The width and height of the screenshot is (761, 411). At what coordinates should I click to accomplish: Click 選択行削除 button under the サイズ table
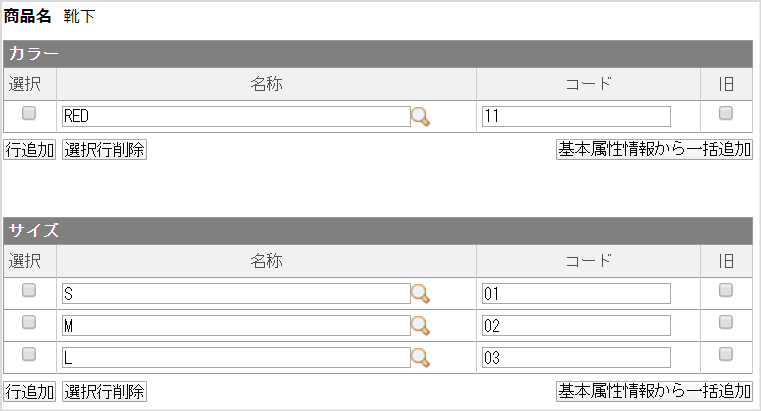104,392
